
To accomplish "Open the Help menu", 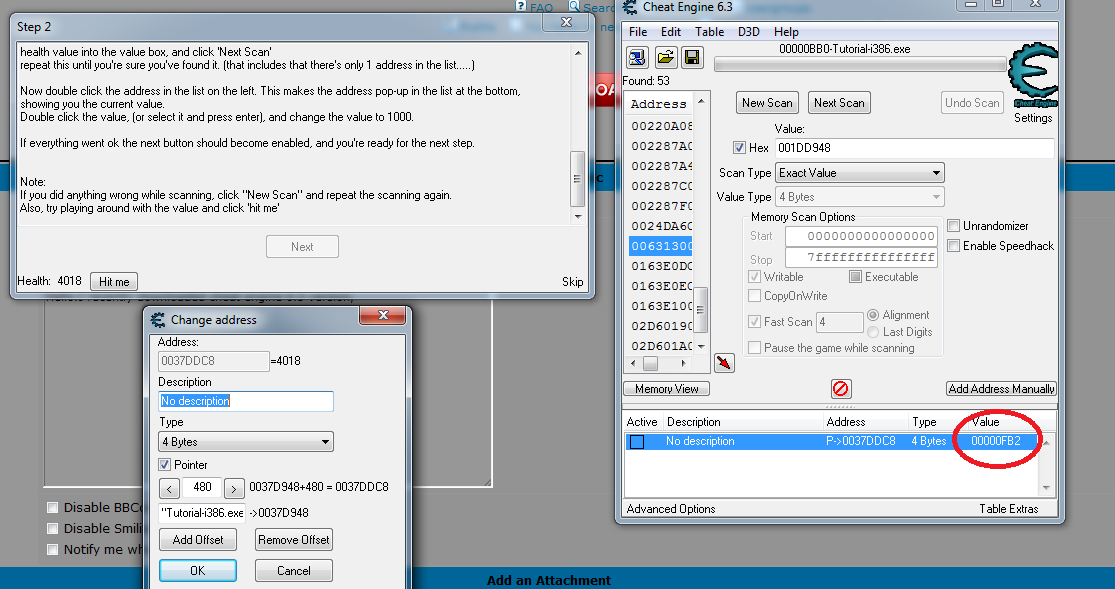I will [x=786, y=32].
